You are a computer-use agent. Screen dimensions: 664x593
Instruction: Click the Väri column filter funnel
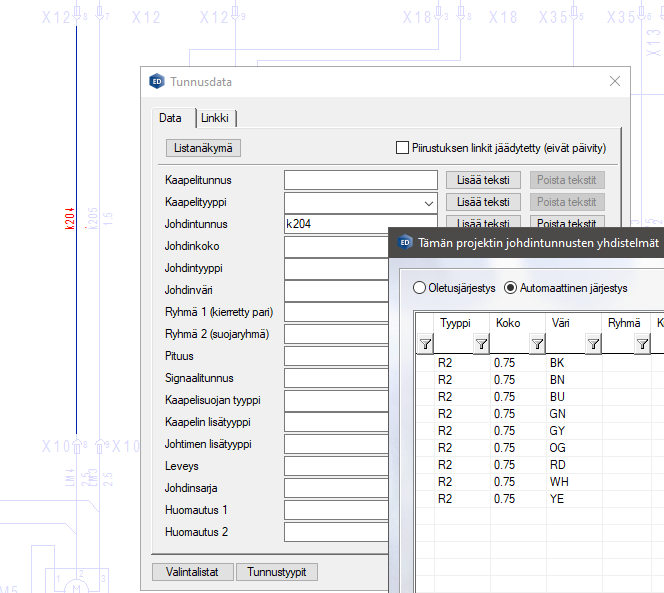tap(593, 344)
